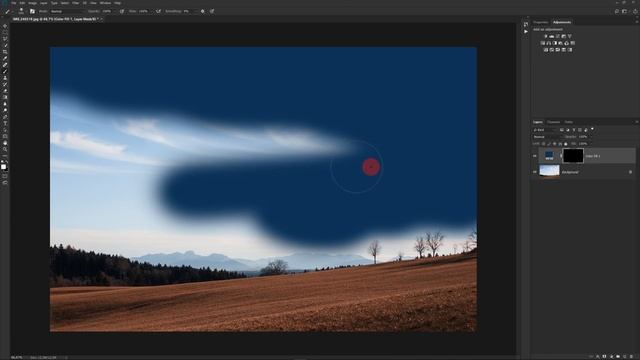This screenshot has width=640, height=360.
Task: Toggle layer filtering switch on or off
Action: pyautogui.click(x=592, y=129)
